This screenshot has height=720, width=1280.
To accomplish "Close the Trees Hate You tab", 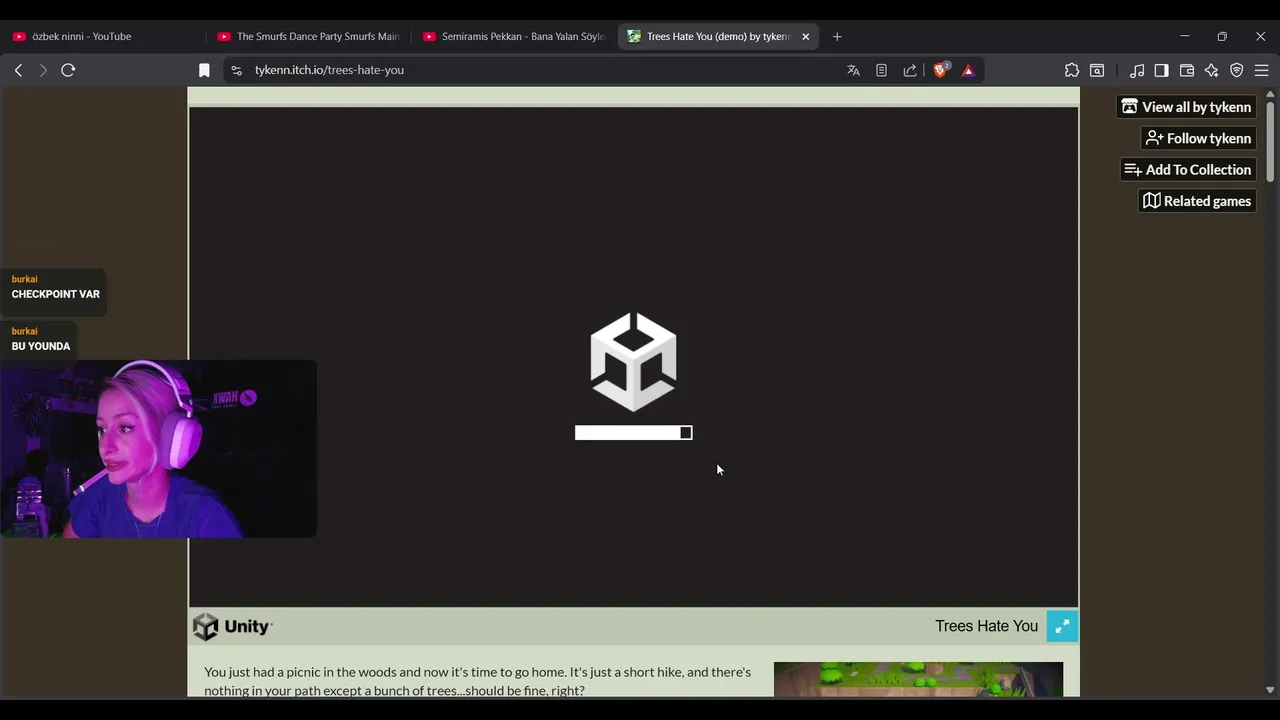I will click(806, 36).
